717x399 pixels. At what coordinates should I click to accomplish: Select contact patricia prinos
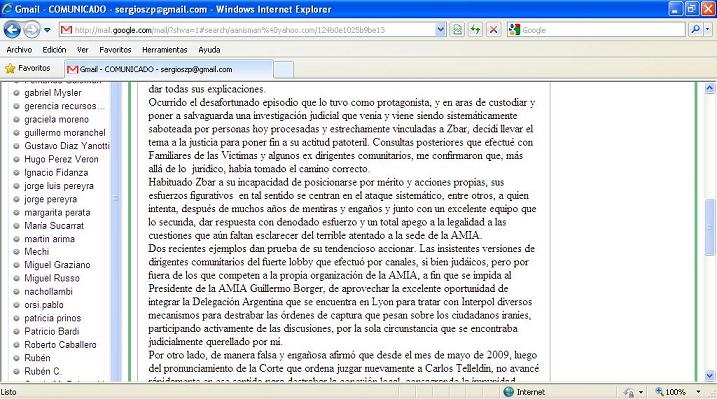[53, 318]
